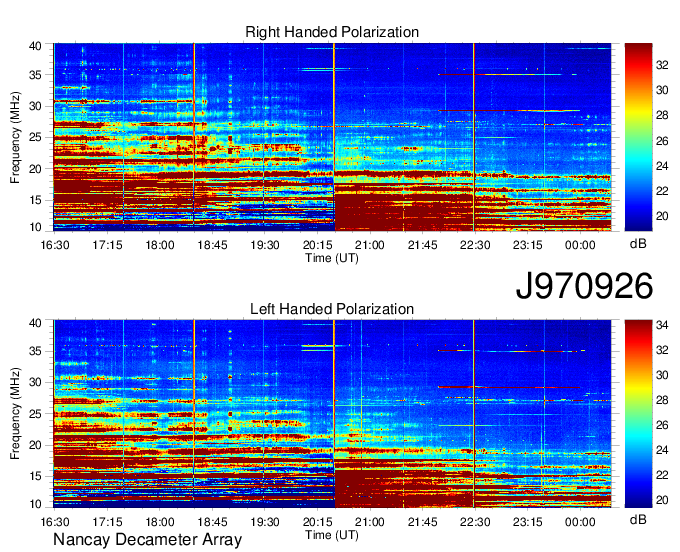
Task: Click the 00:00 tick under Left Handed plot
Action: (580, 522)
